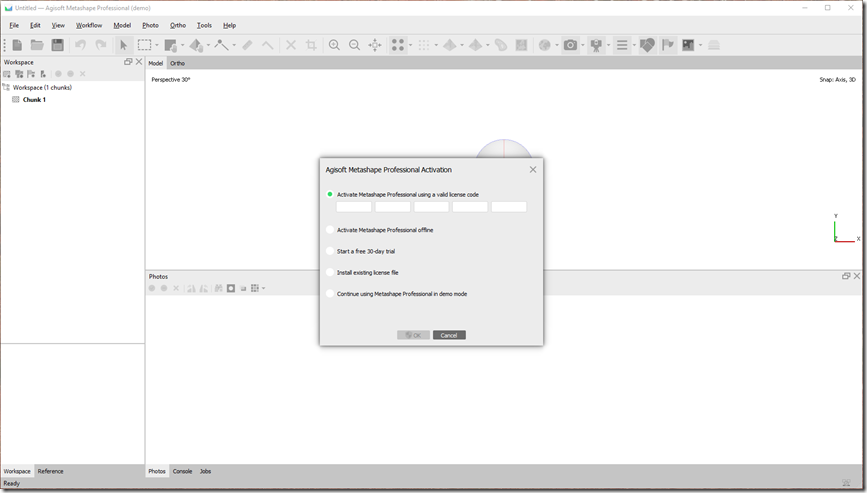Open the Ortho menu in the menu bar
The width and height of the screenshot is (867, 493).
pos(177,25)
